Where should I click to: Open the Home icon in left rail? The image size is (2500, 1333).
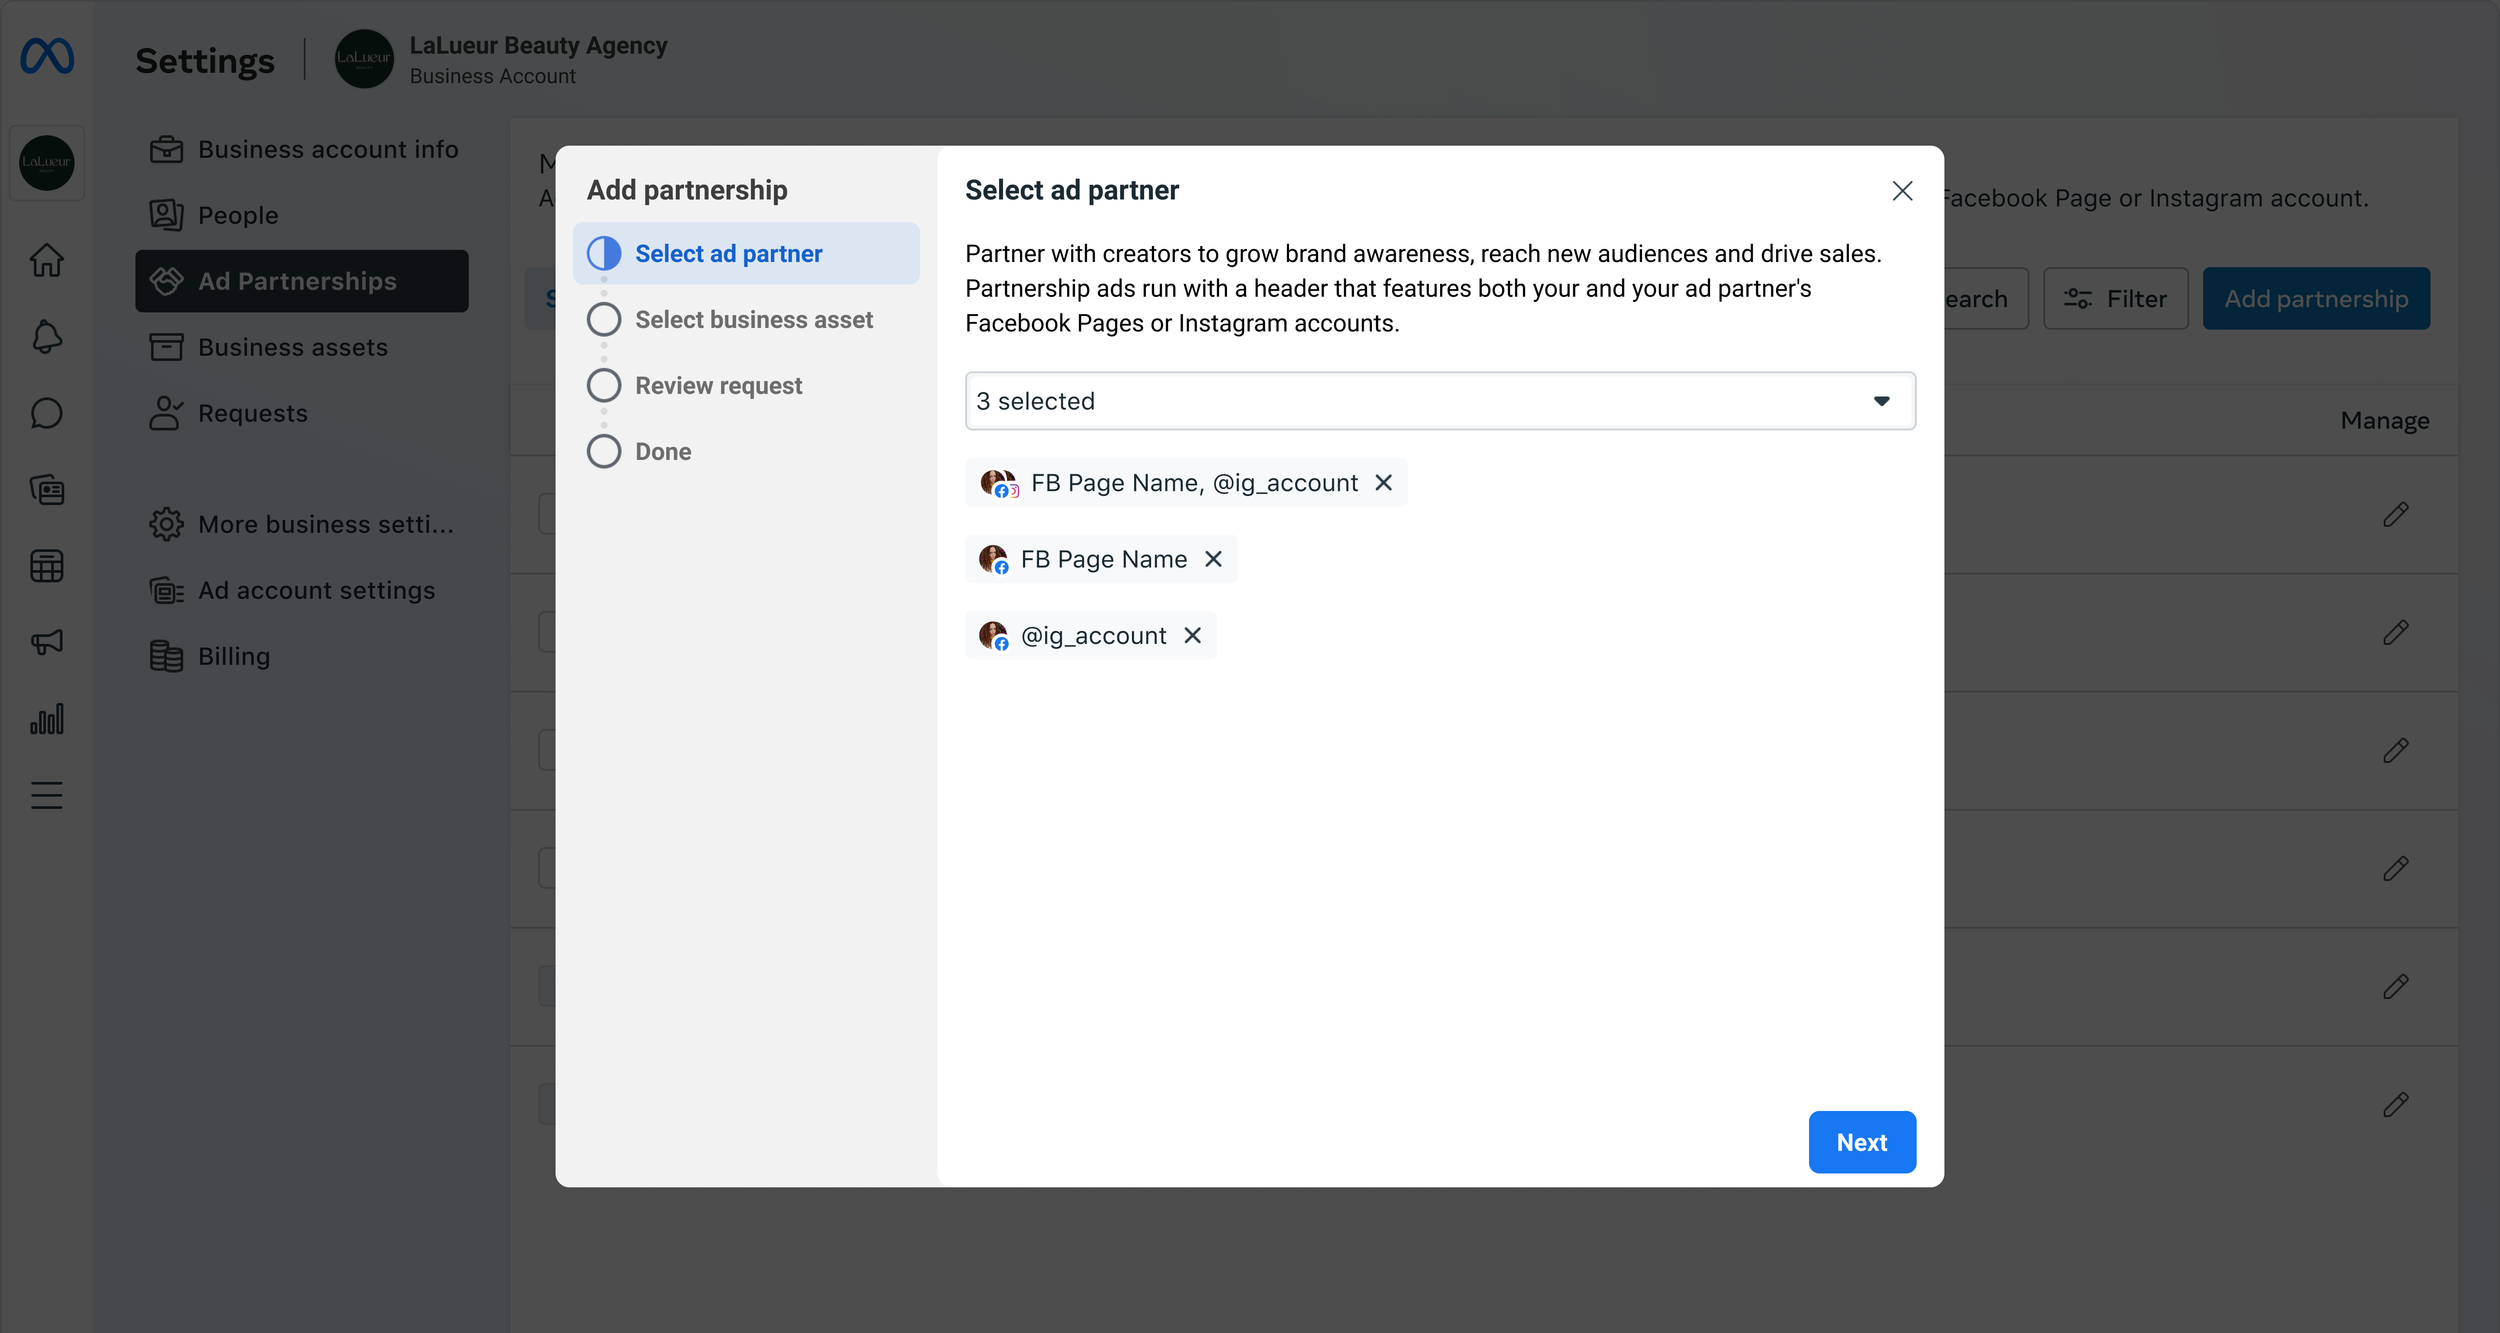[47, 261]
